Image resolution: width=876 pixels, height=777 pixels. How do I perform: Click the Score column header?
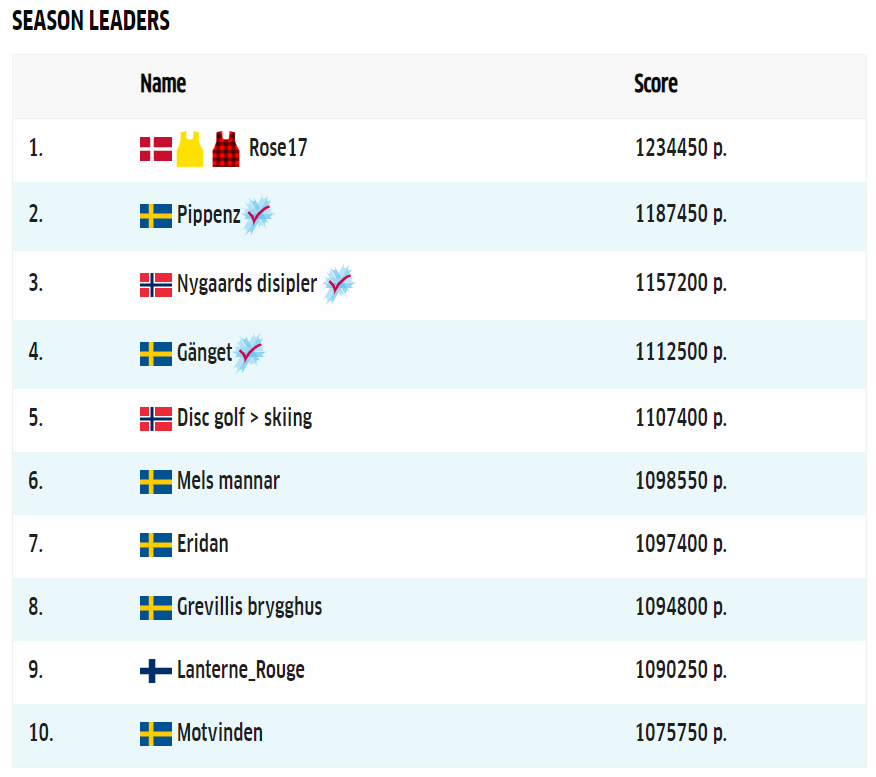pyautogui.click(x=655, y=84)
